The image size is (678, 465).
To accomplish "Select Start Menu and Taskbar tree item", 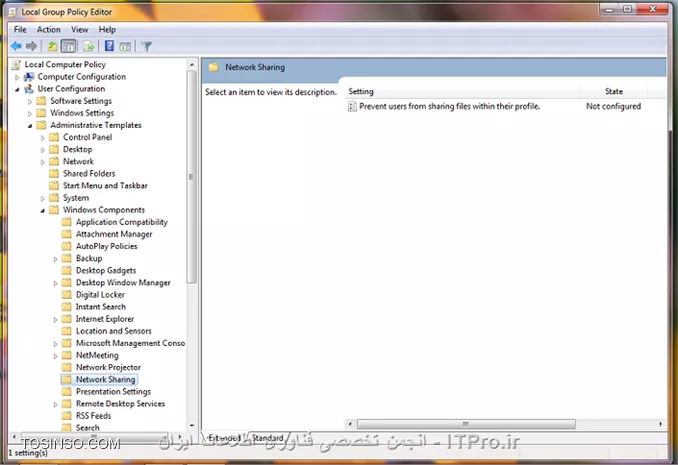I will 105,186.
